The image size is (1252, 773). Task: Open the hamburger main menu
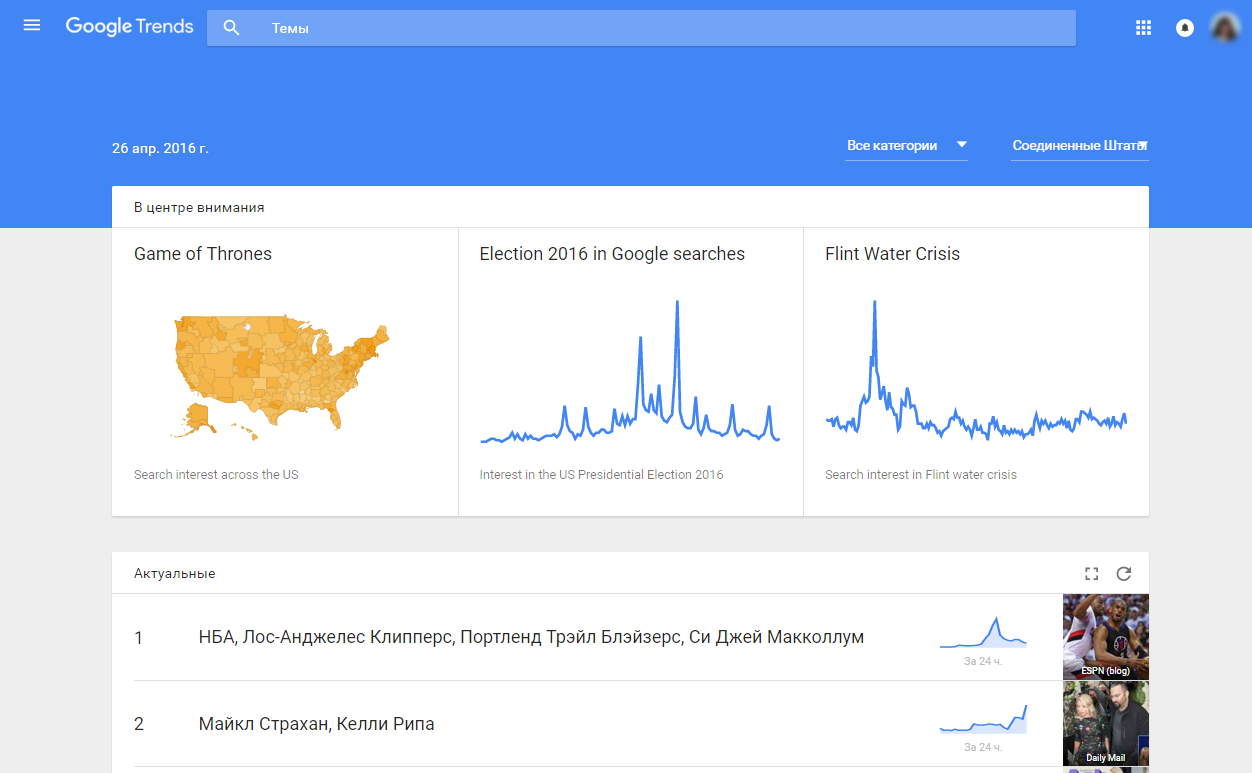pos(32,26)
